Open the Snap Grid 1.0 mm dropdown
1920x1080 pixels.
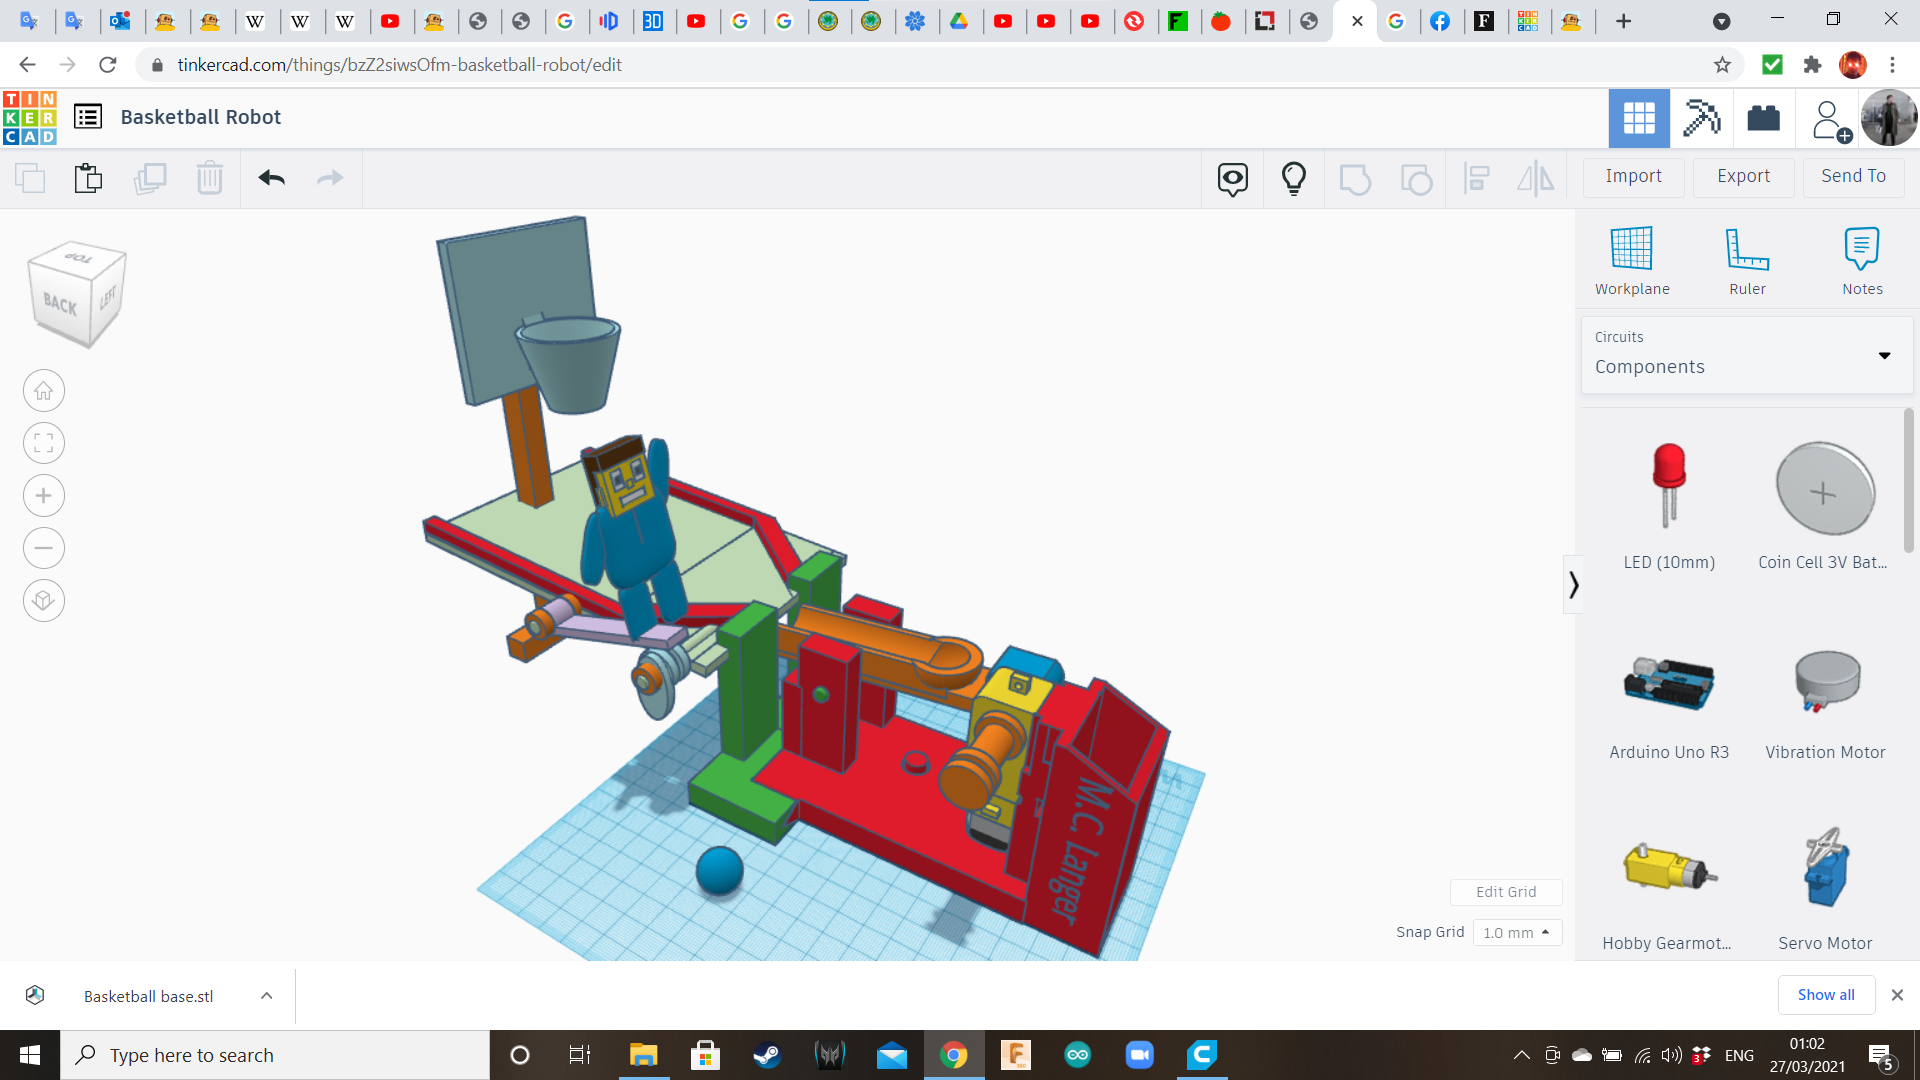tap(1516, 932)
